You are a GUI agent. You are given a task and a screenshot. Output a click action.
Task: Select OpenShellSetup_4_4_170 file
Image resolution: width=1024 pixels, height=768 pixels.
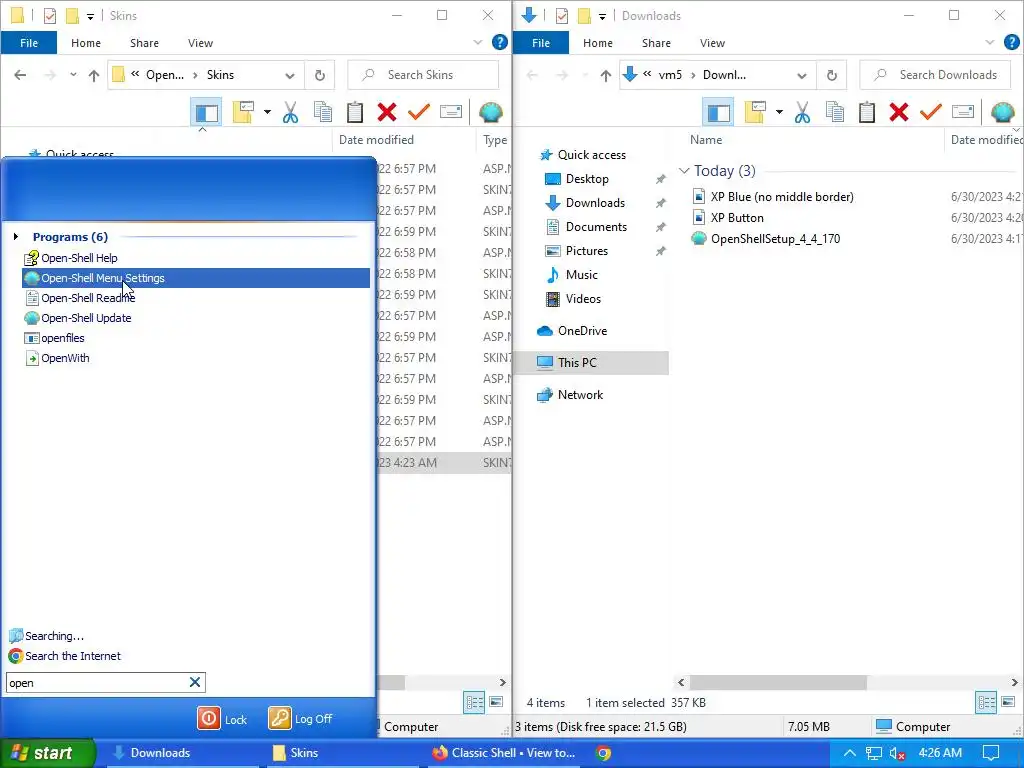(x=775, y=238)
